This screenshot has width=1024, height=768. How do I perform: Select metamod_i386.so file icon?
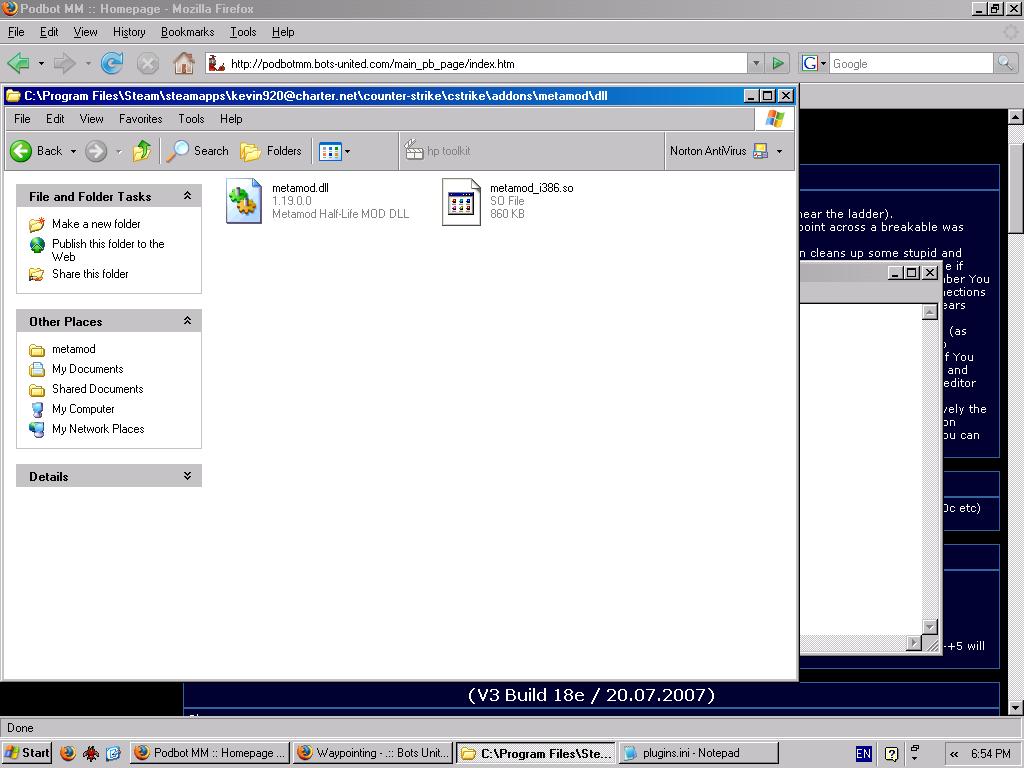(461, 202)
